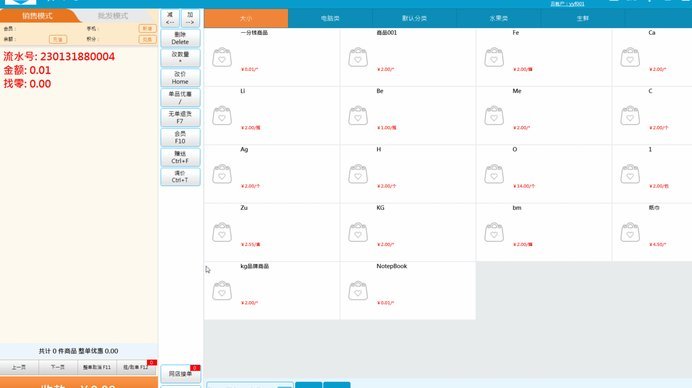Open the 水果类 category tab

coord(499,19)
